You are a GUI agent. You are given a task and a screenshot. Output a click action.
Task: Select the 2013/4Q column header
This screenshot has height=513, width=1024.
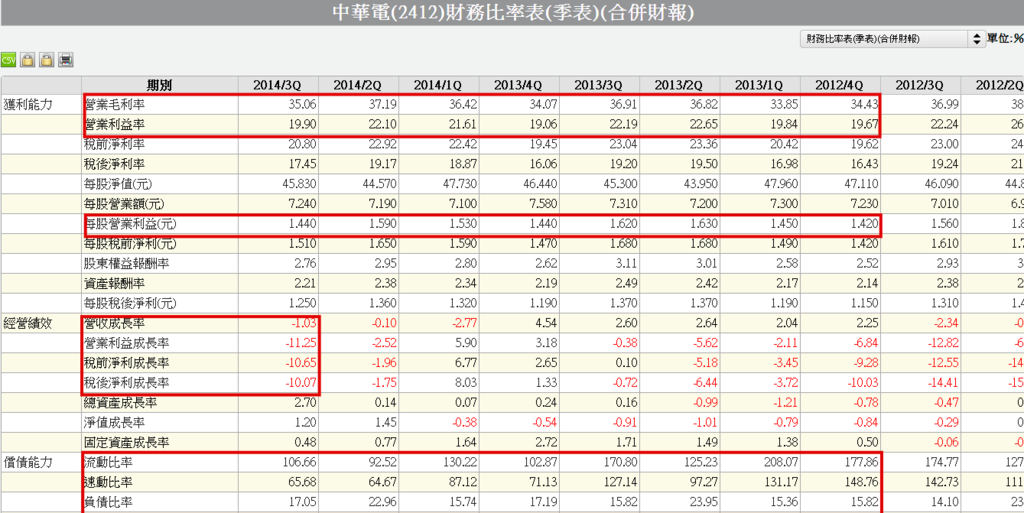(x=519, y=85)
